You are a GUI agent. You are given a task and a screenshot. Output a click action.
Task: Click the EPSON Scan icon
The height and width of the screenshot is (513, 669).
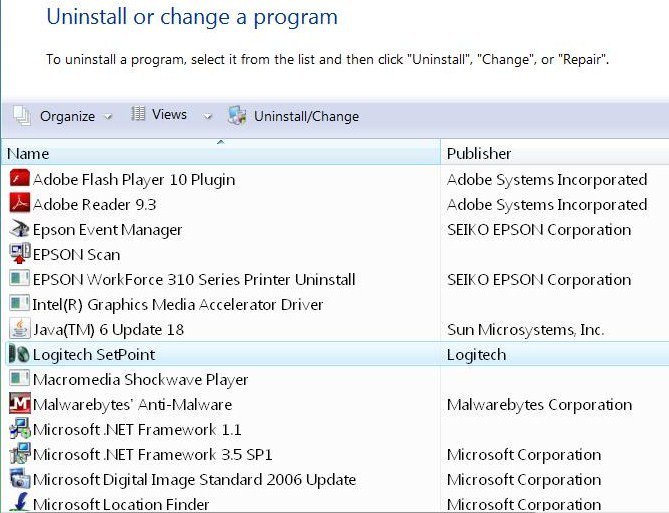point(20,254)
